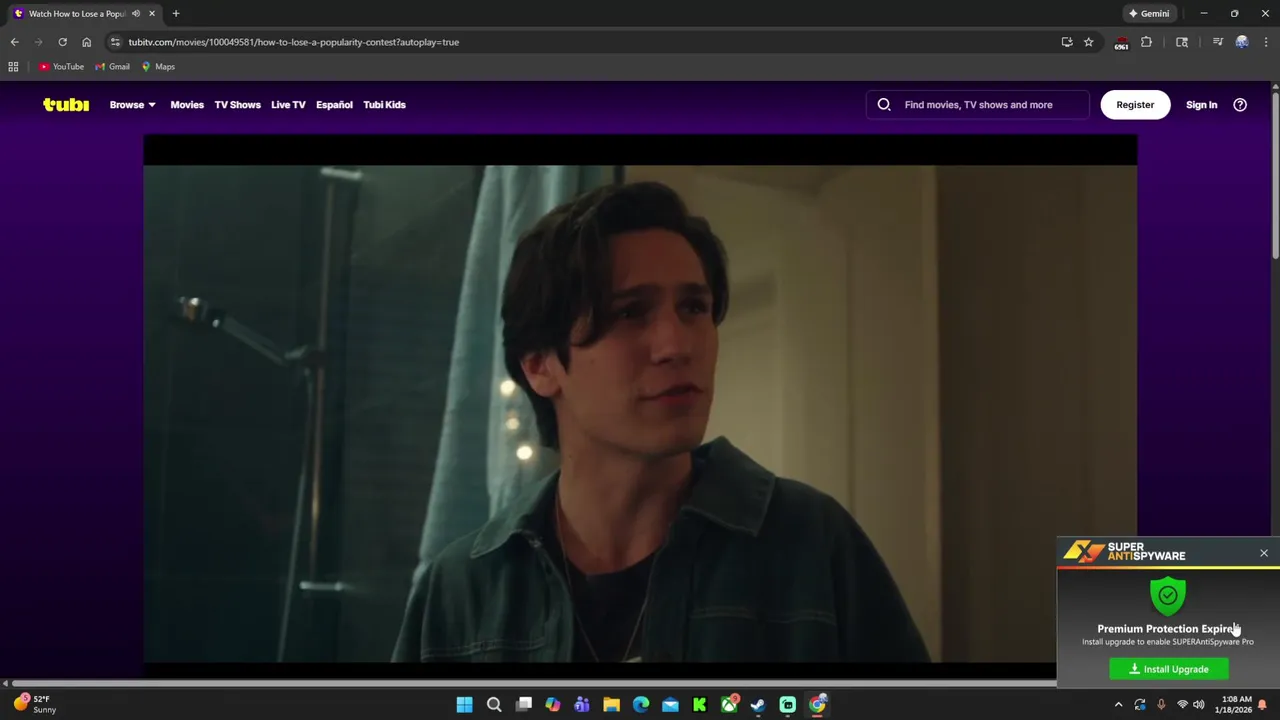Click the Chrome taskbar icon

[817, 704]
